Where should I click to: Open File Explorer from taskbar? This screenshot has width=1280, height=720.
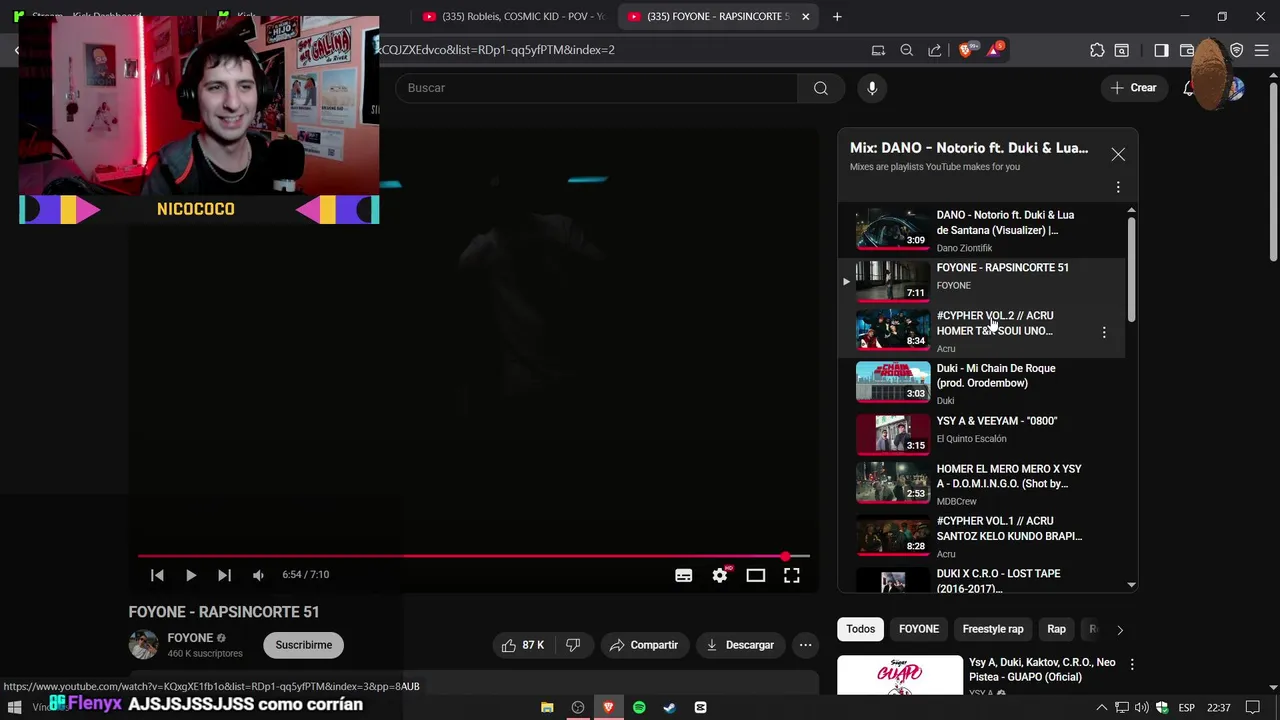coord(547,707)
